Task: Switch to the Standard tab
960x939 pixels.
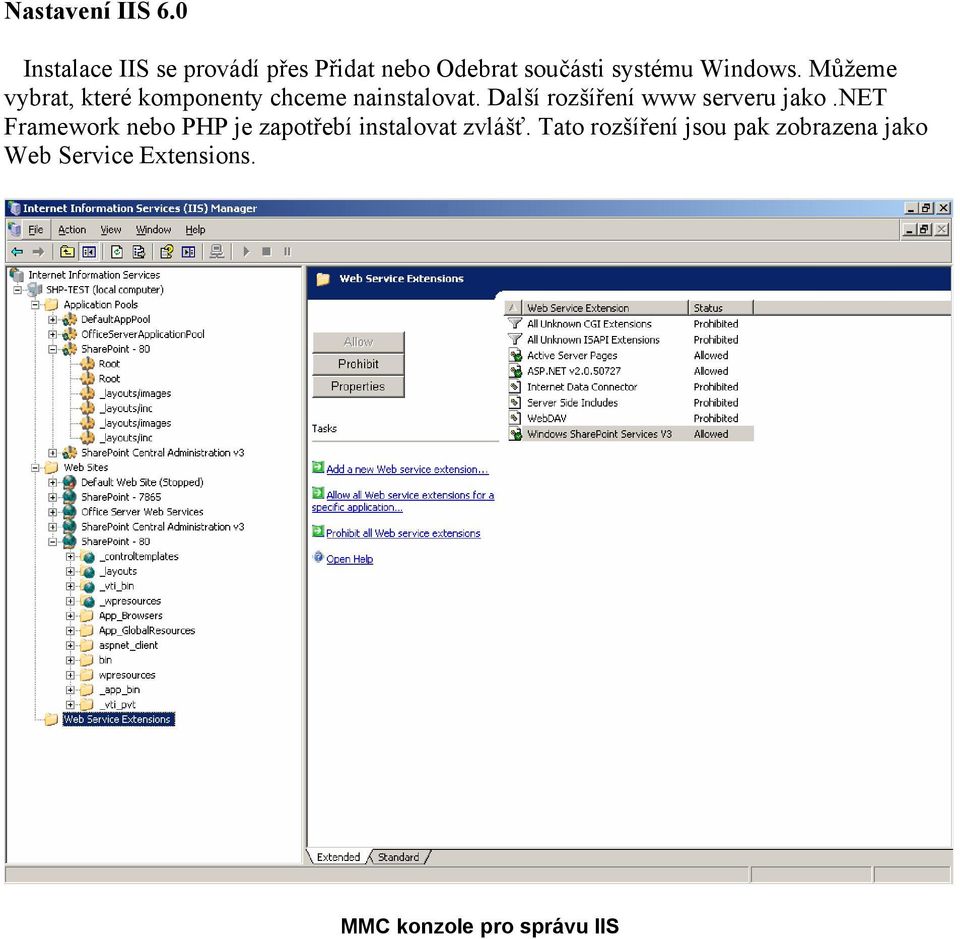Action: (398, 857)
